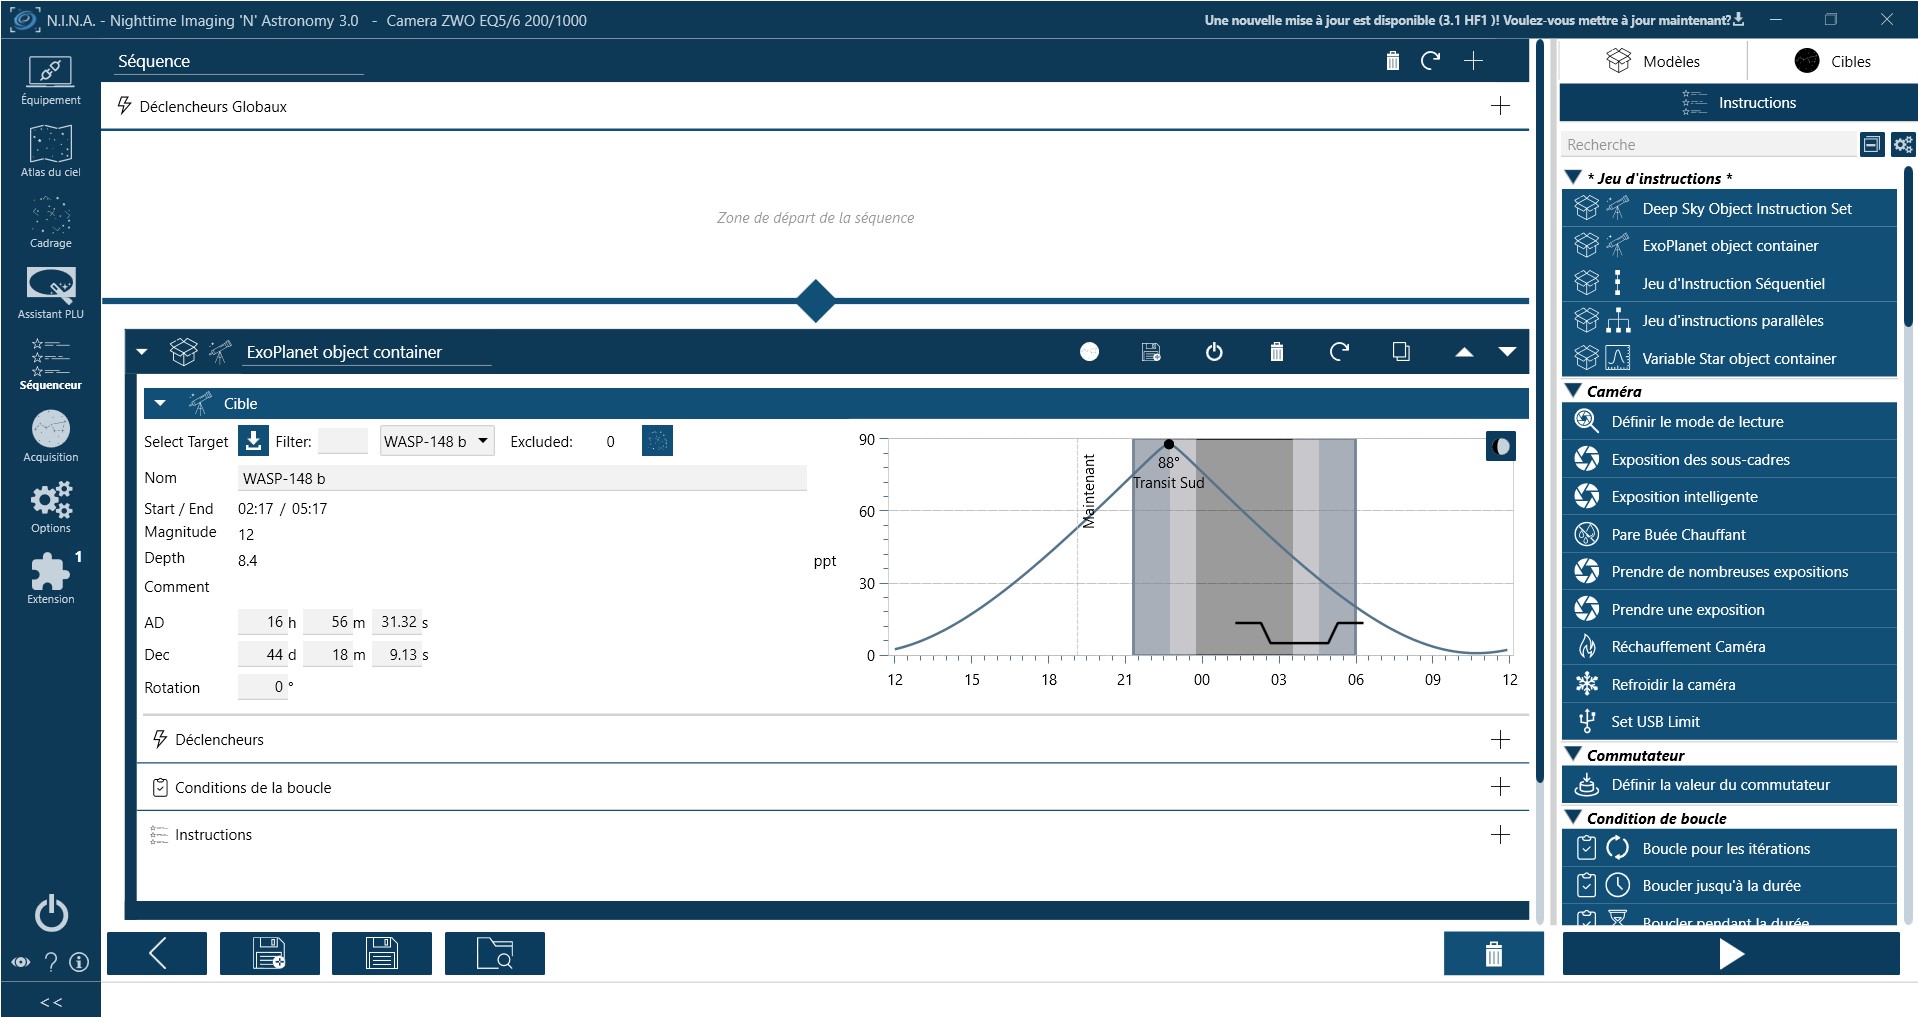
Task: Switch to the Modèles tab
Action: [1652, 61]
